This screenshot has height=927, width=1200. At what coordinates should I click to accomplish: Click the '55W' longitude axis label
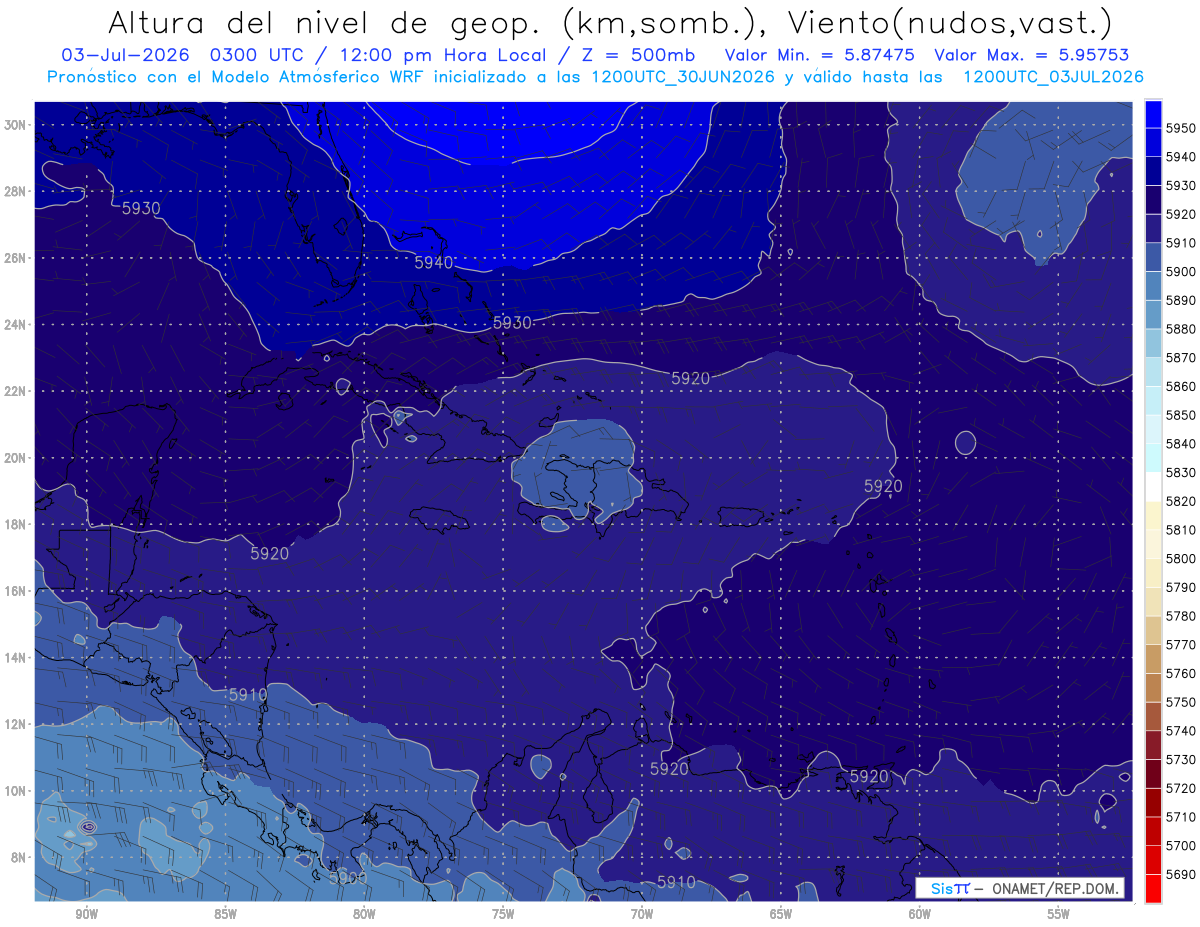click(x=1059, y=914)
